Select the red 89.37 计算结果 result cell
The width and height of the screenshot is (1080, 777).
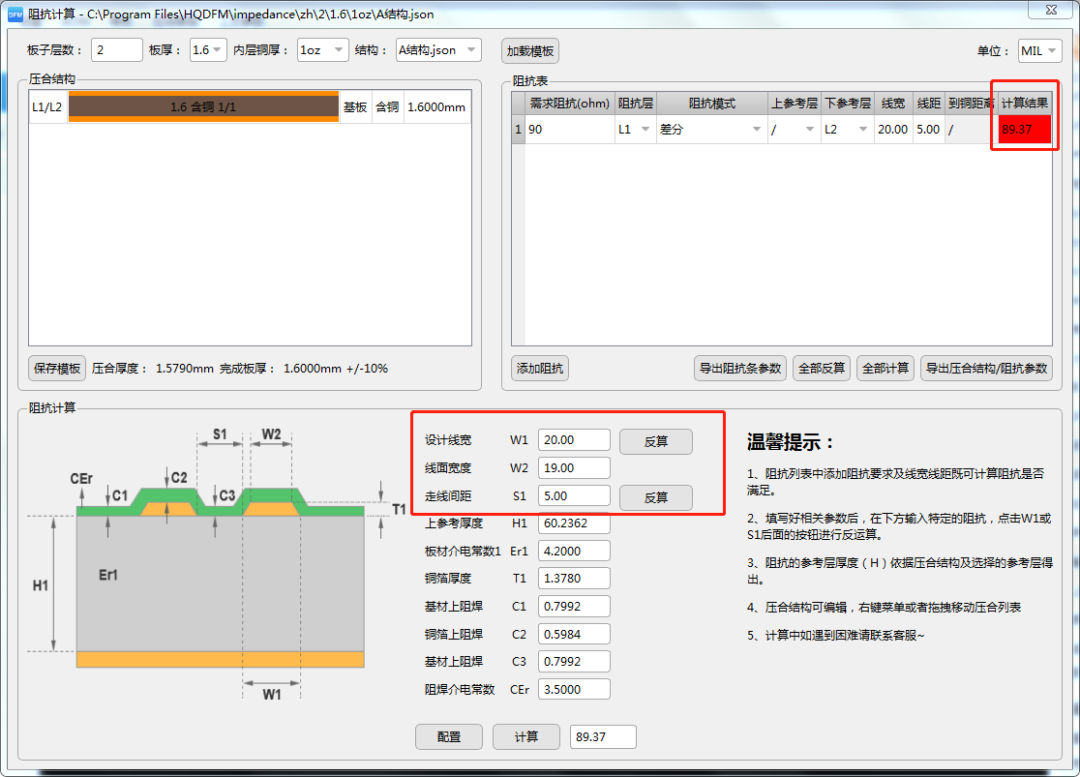[x=1024, y=129]
